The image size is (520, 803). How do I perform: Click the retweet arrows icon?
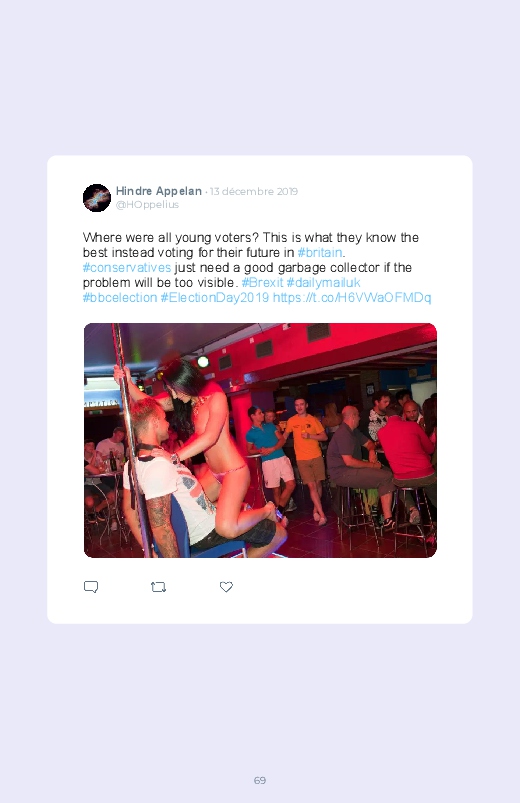pos(158,587)
